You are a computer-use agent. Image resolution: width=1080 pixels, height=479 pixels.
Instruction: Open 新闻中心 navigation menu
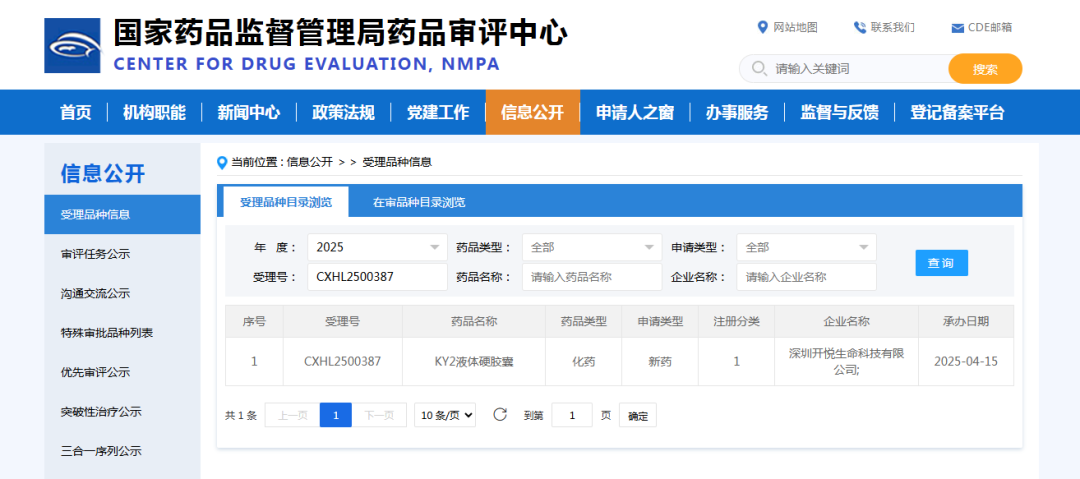coord(249,112)
